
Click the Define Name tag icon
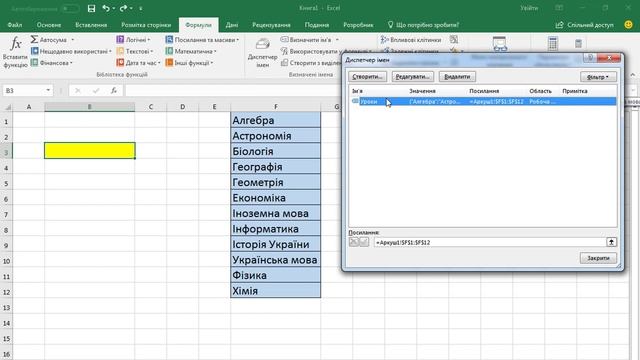[x=284, y=40]
